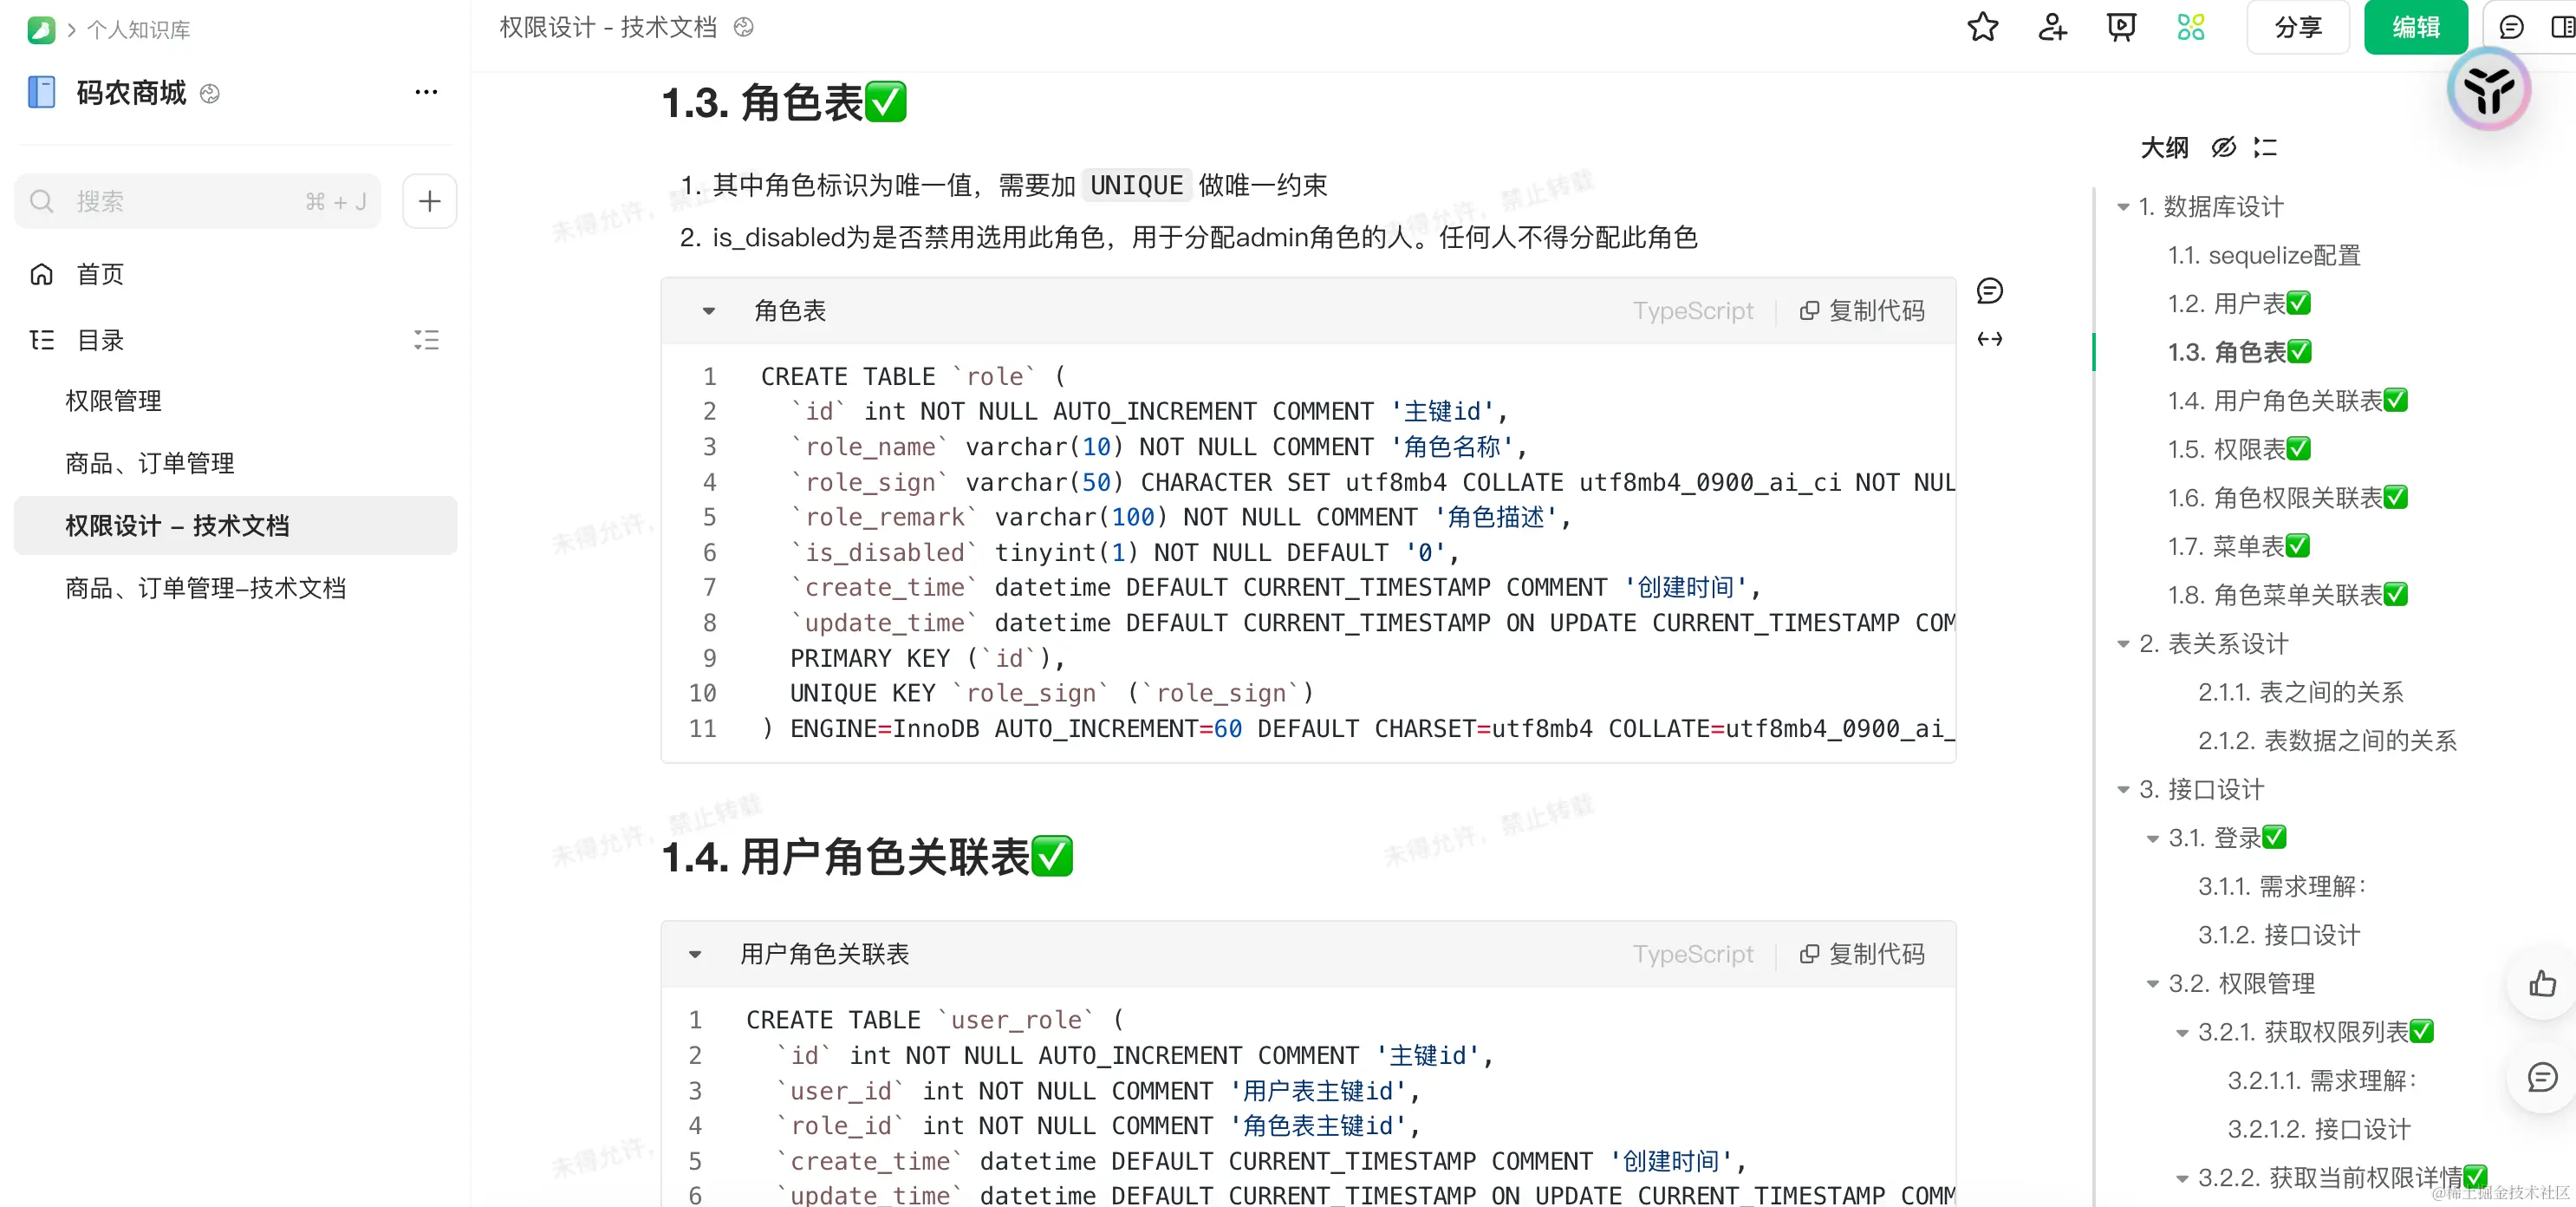Screen dimensions: 2576x1207
Task: Collapse the 用户角色关联表 code block
Action: (694, 954)
